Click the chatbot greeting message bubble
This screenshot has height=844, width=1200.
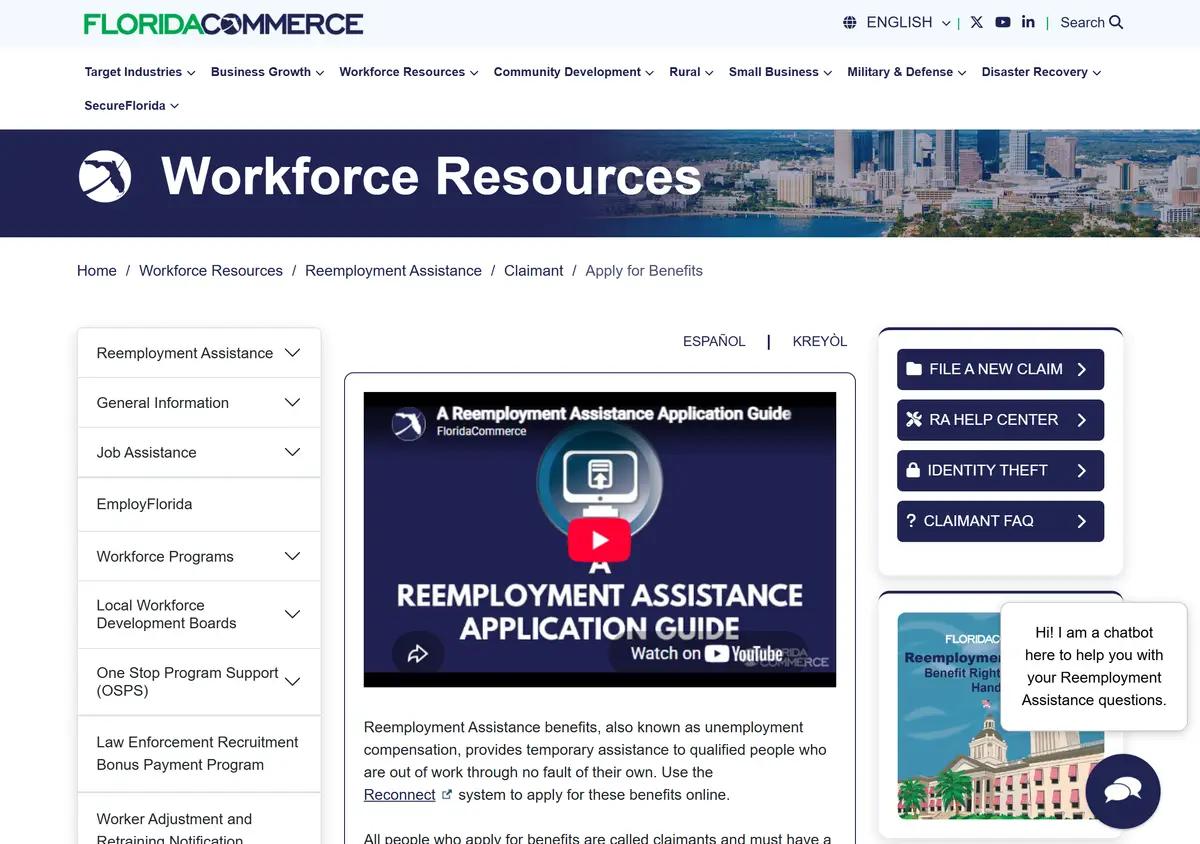pyautogui.click(x=1093, y=666)
